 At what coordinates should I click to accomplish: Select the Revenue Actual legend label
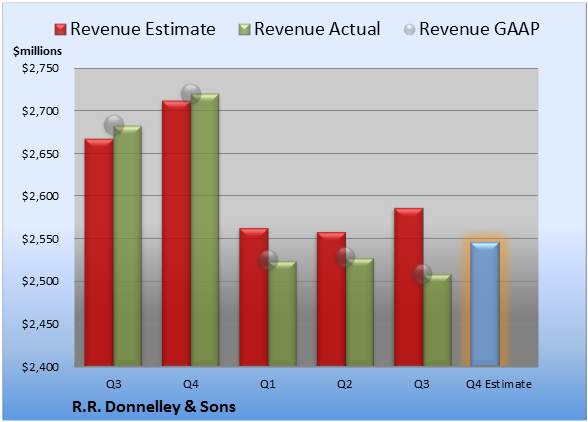click(x=317, y=29)
